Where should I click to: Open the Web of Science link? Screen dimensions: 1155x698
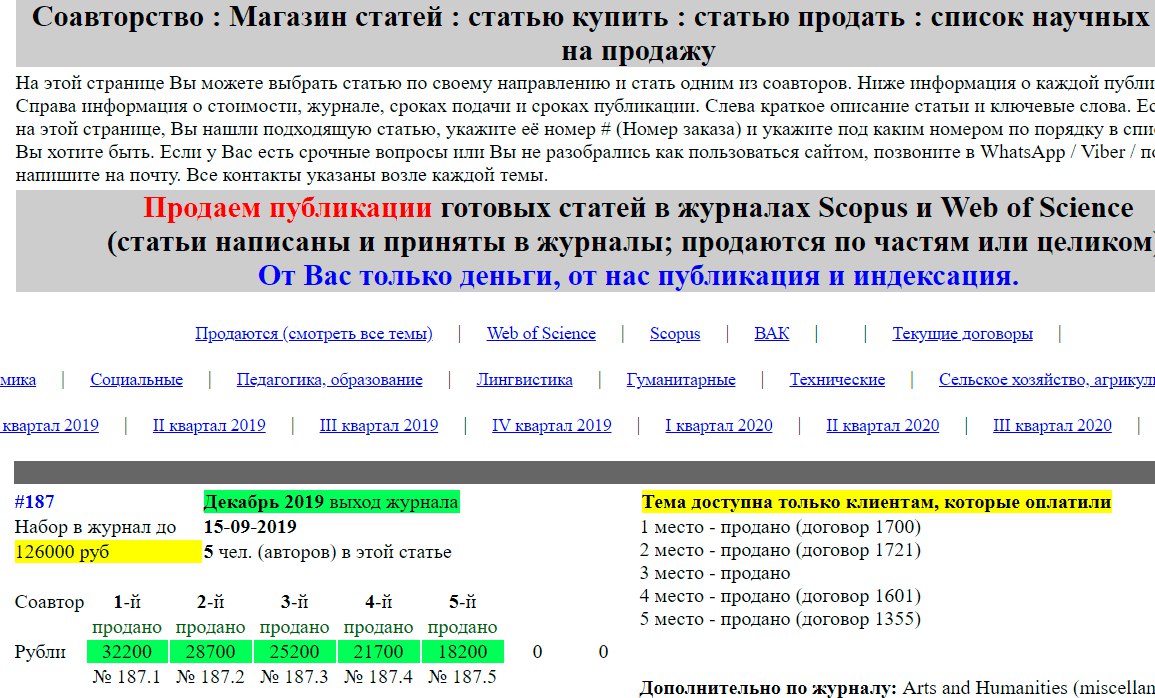pos(541,334)
